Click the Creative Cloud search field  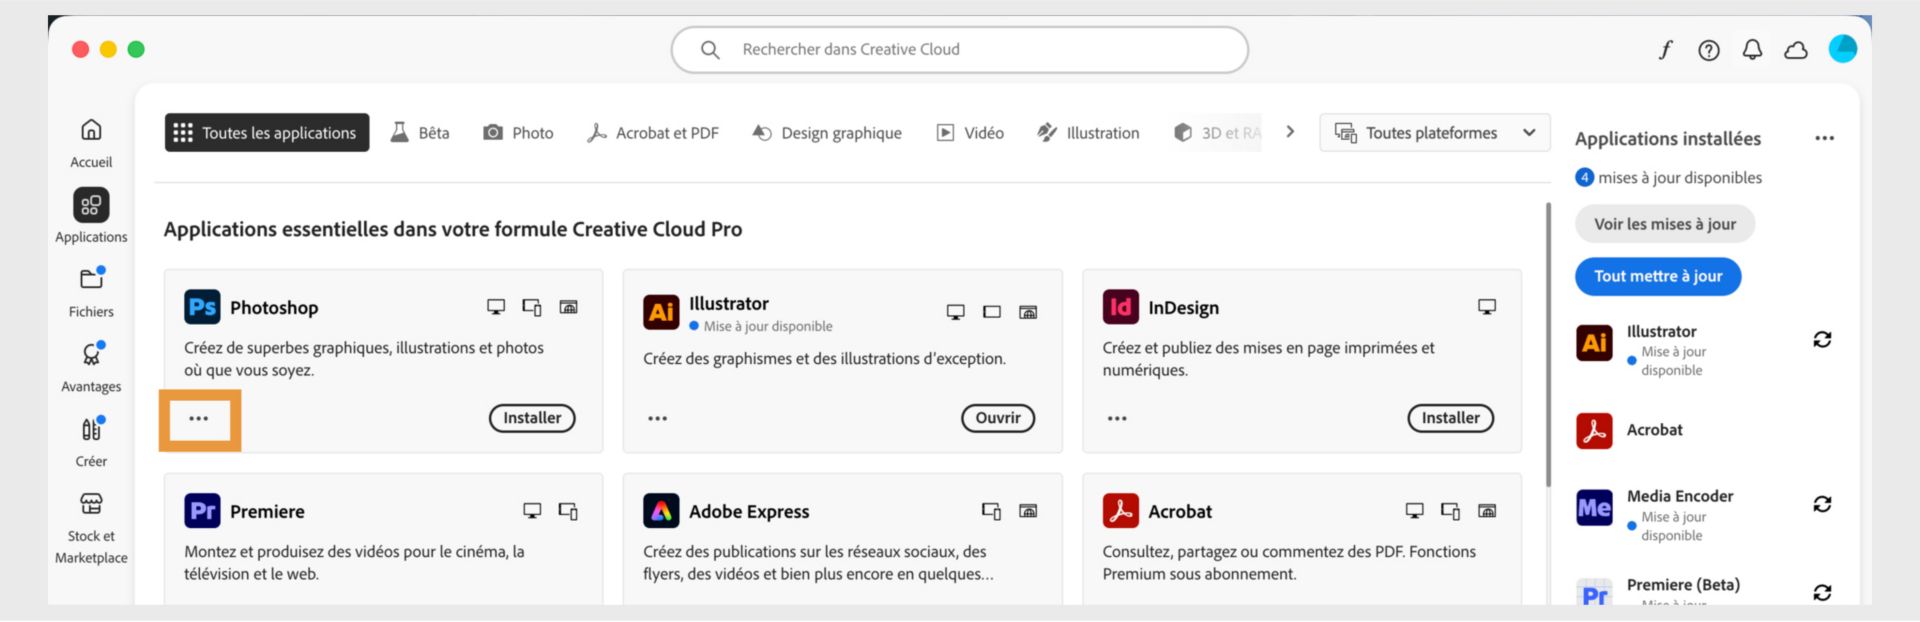(960, 49)
